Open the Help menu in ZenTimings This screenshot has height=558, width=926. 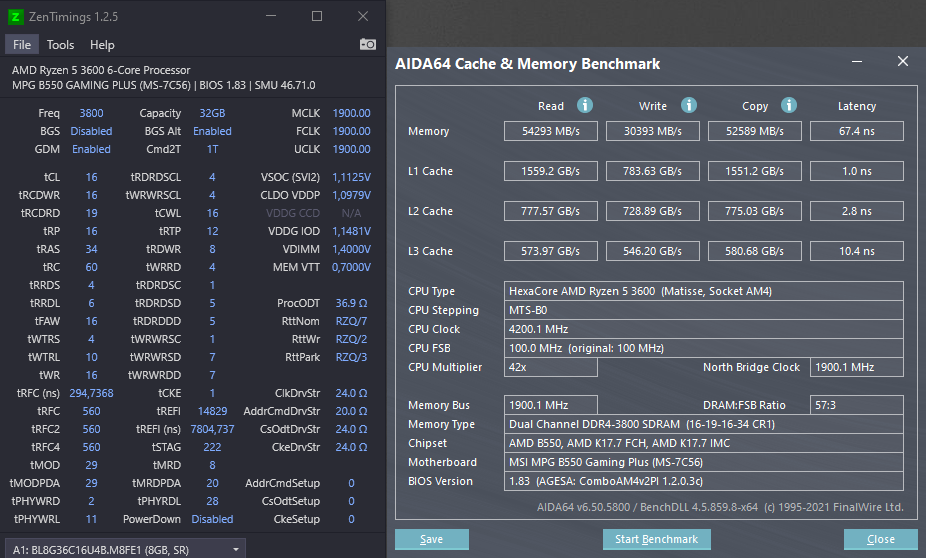(x=102, y=45)
